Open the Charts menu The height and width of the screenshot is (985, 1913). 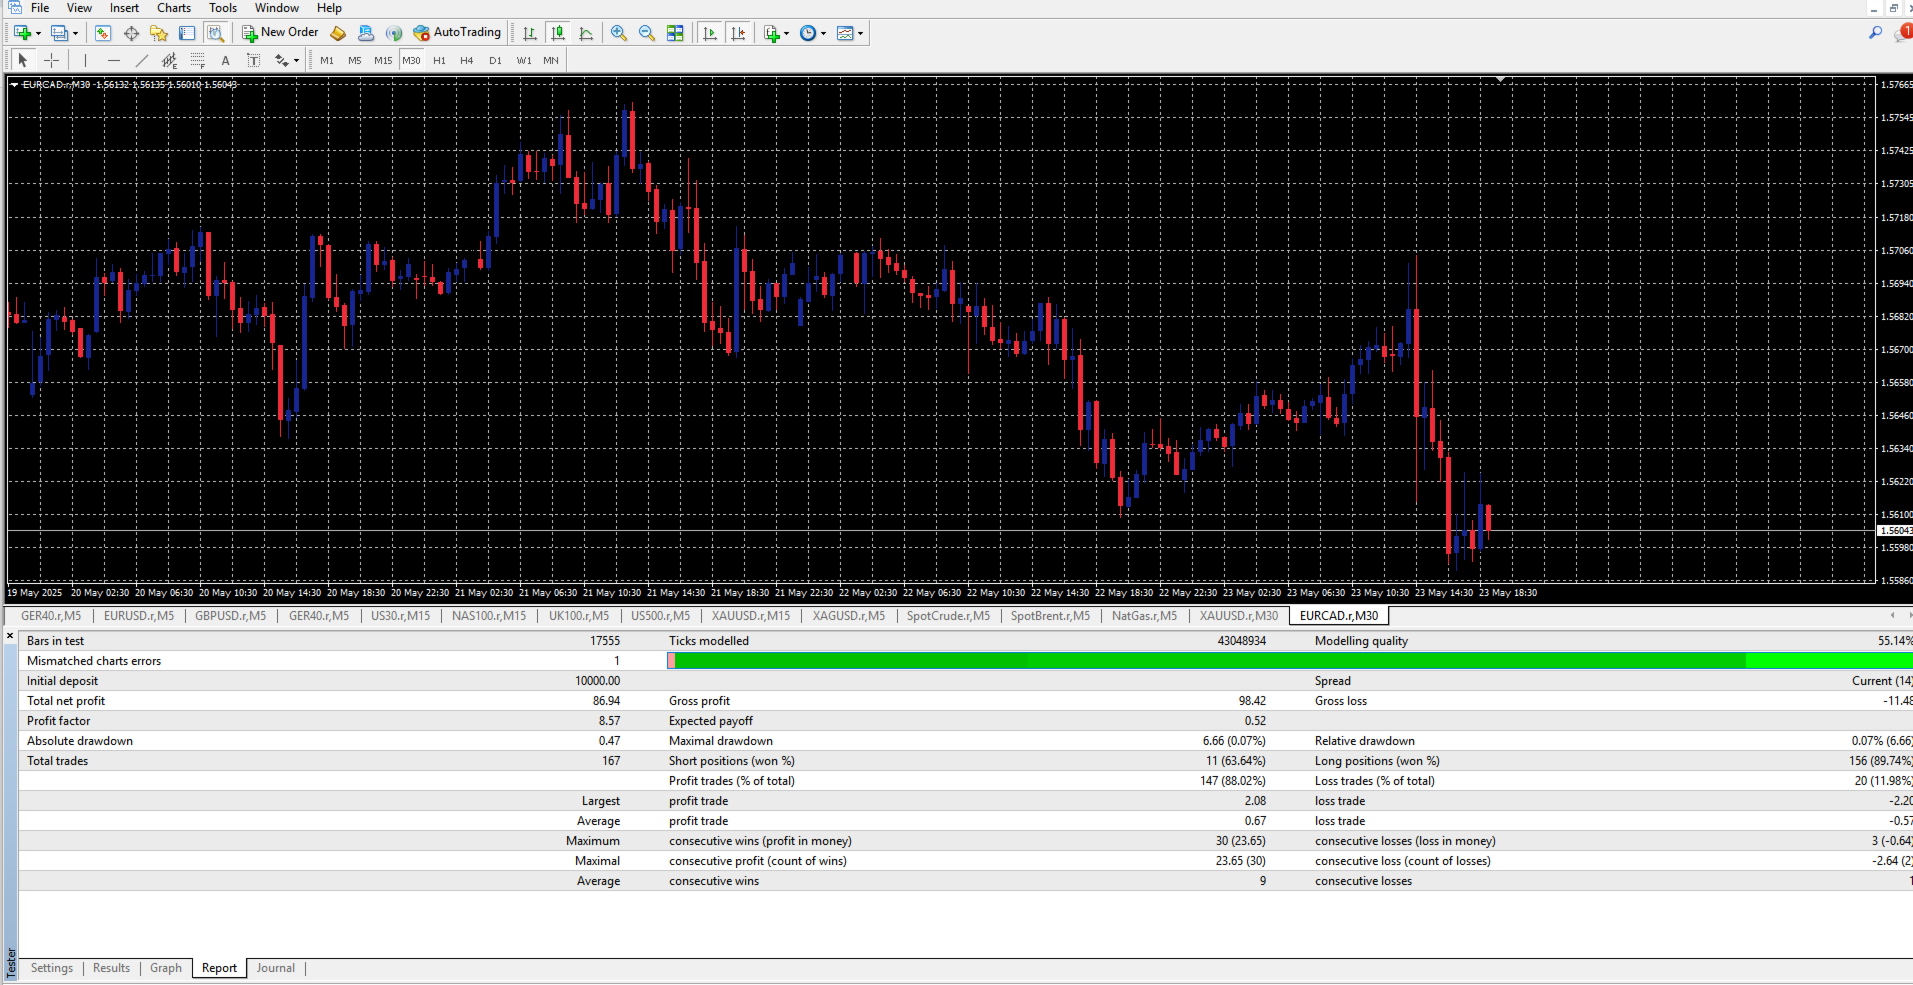pyautogui.click(x=173, y=8)
